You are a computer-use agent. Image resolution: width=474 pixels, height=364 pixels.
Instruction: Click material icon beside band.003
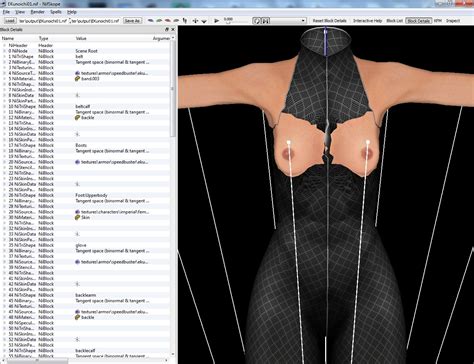pyautogui.click(x=78, y=79)
